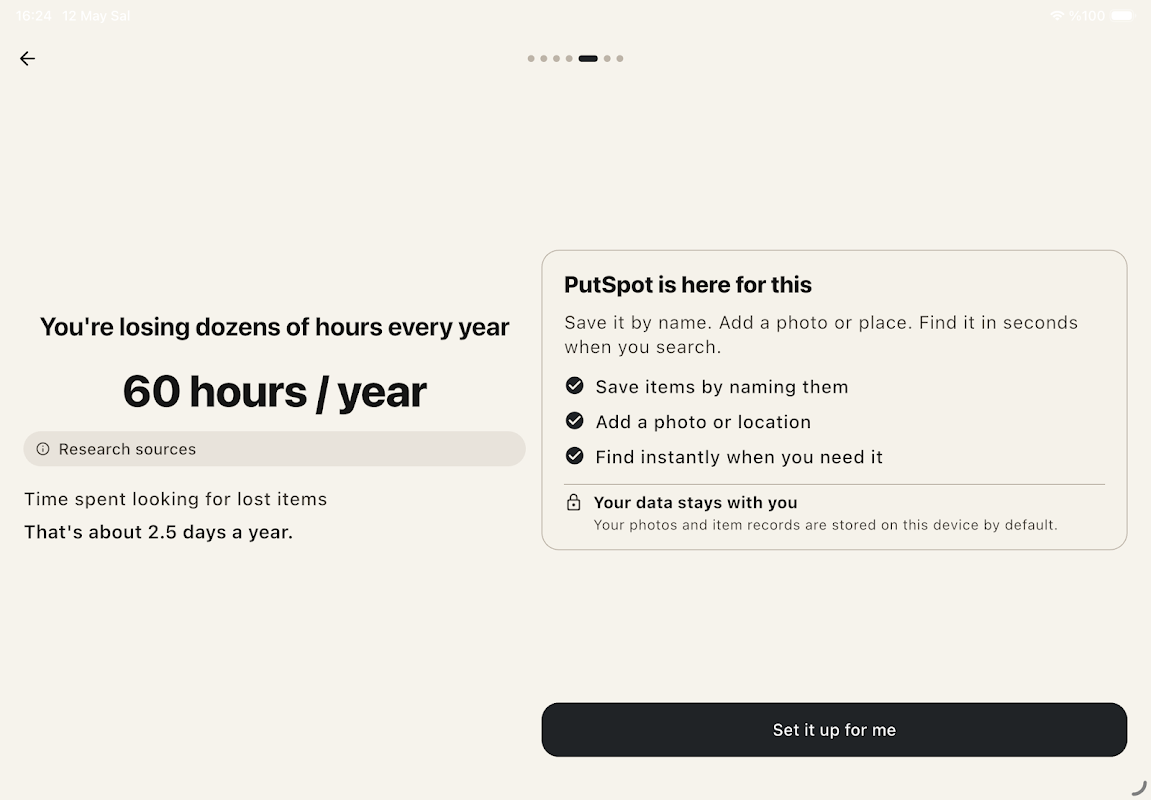1151x800 pixels.
Task: Go back using the arrow icon
Action: tap(27, 59)
